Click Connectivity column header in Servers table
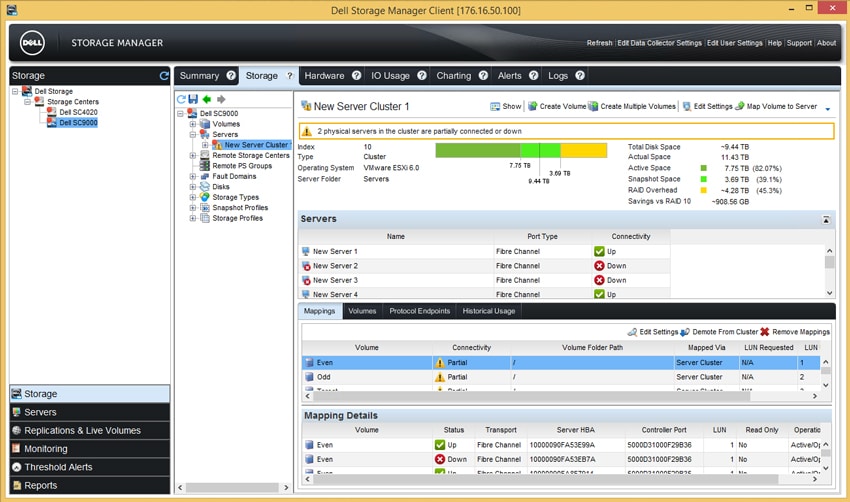 click(631, 236)
